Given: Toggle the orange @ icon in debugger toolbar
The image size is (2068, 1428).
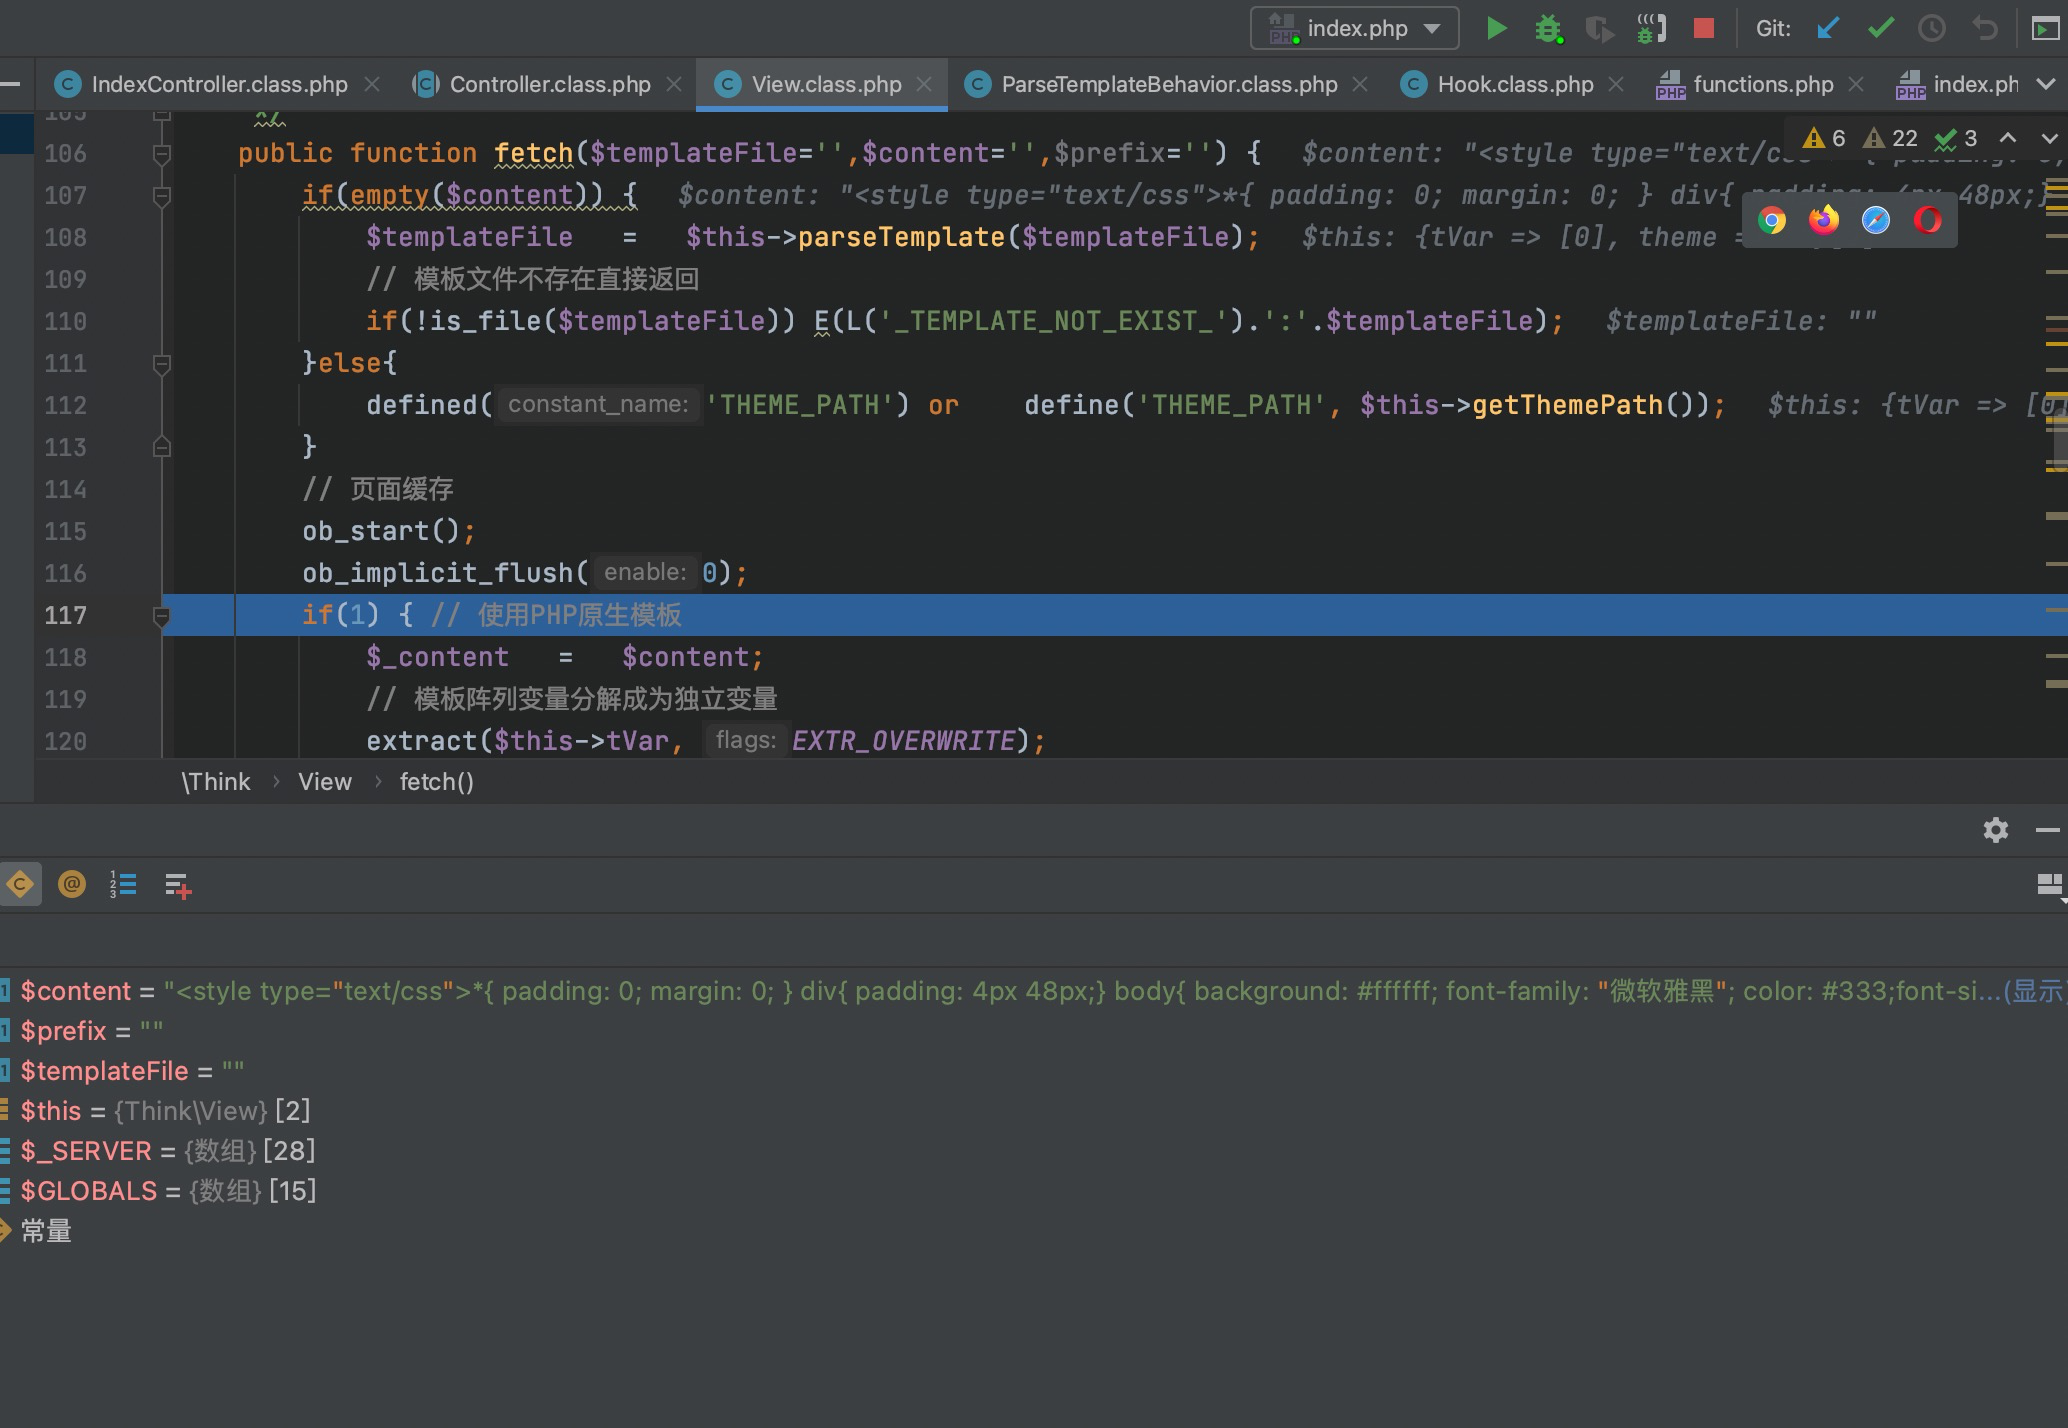Looking at the screenshot, I should 72,884.
